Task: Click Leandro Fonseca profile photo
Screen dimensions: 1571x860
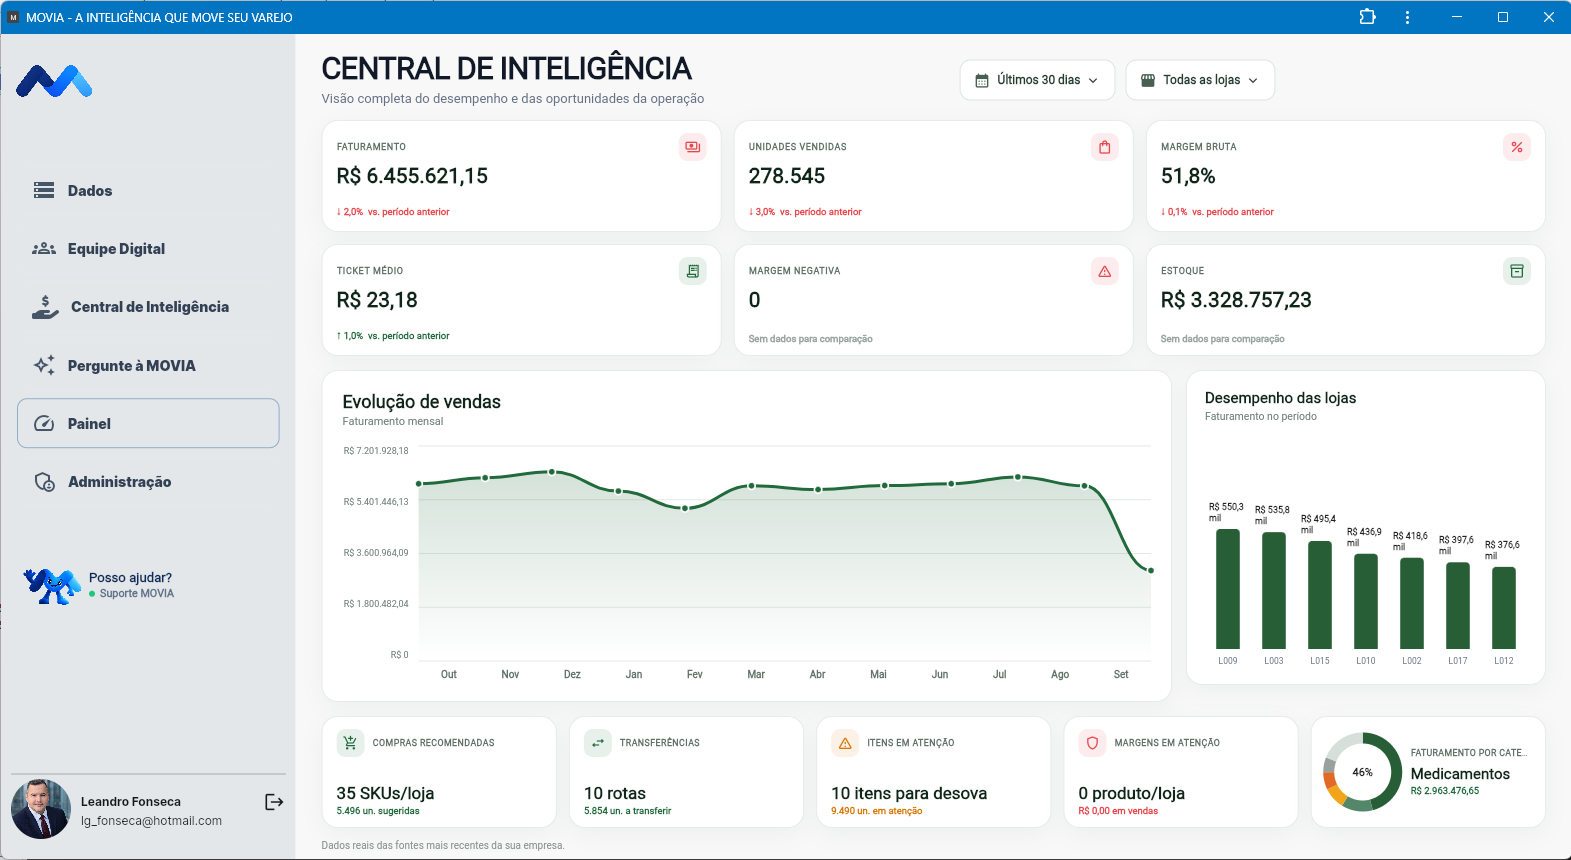Action: pos(41,809)
